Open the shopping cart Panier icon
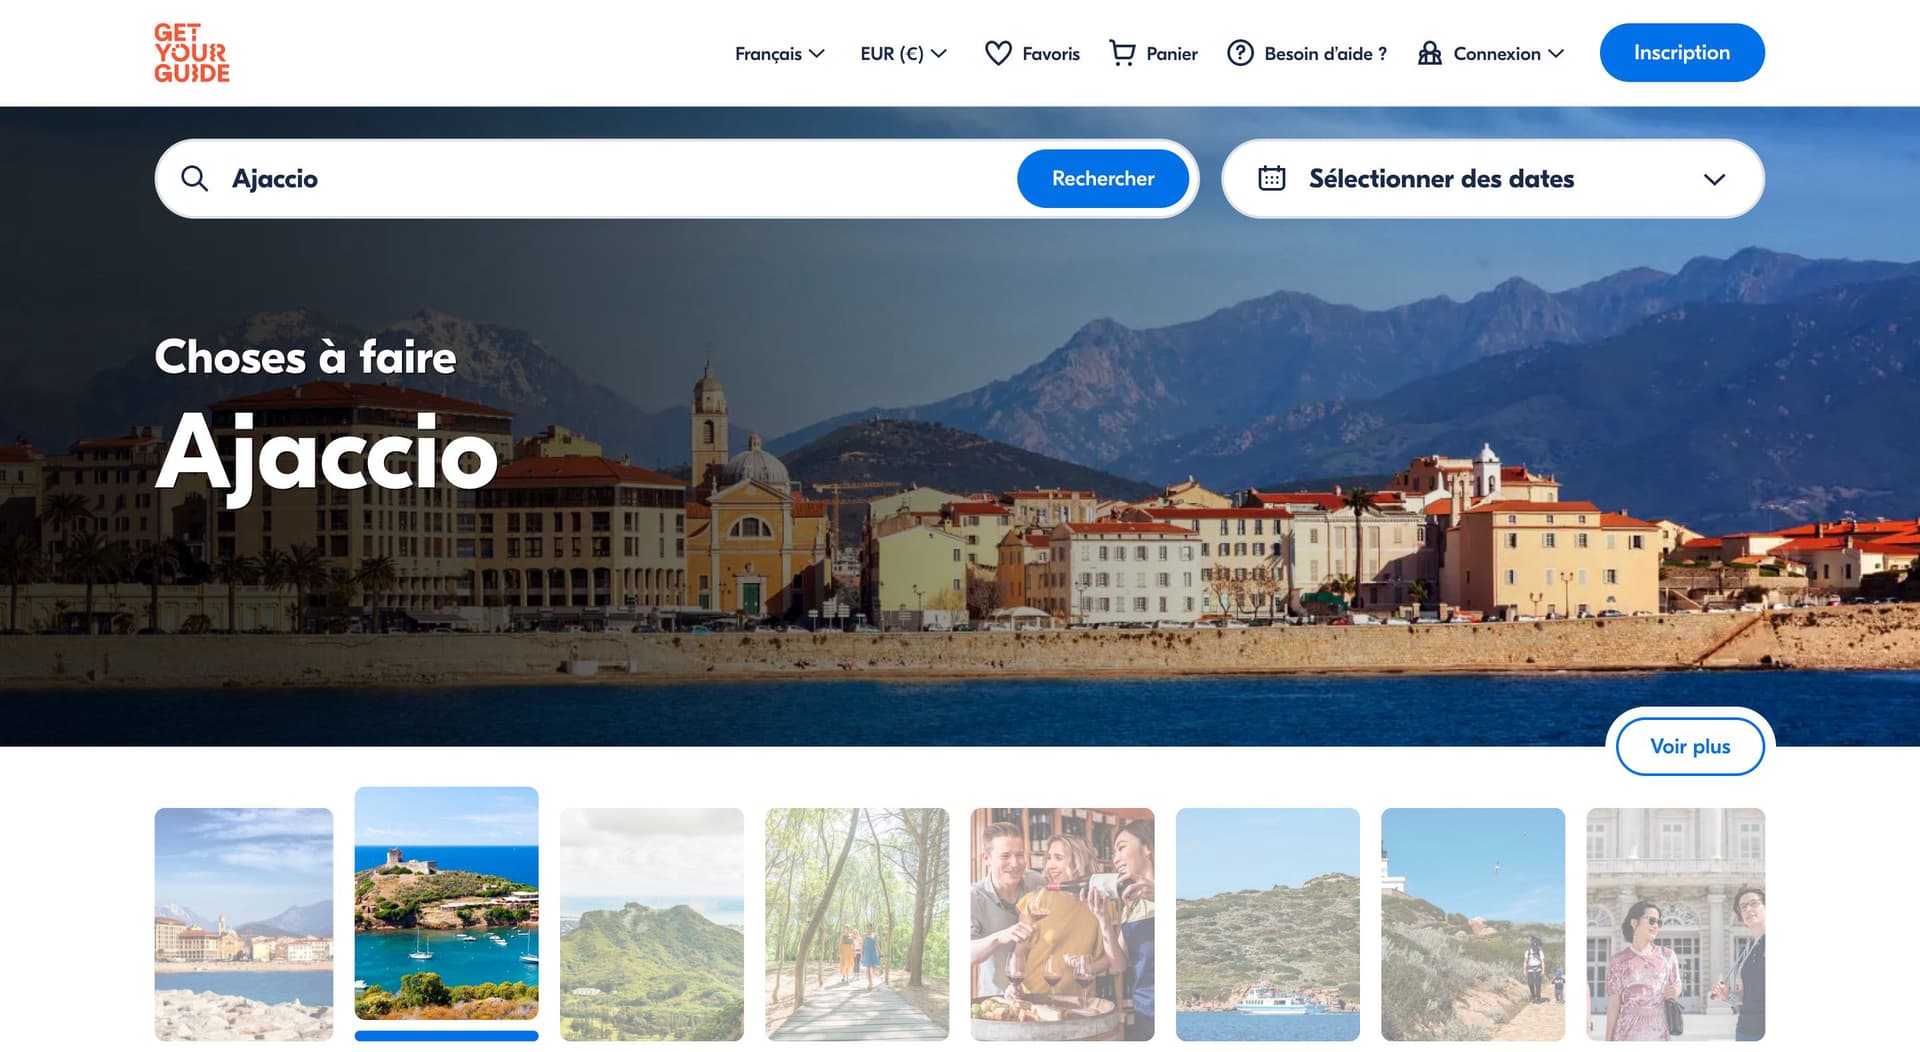The image size is (1920, 1052). (1122, 53)
